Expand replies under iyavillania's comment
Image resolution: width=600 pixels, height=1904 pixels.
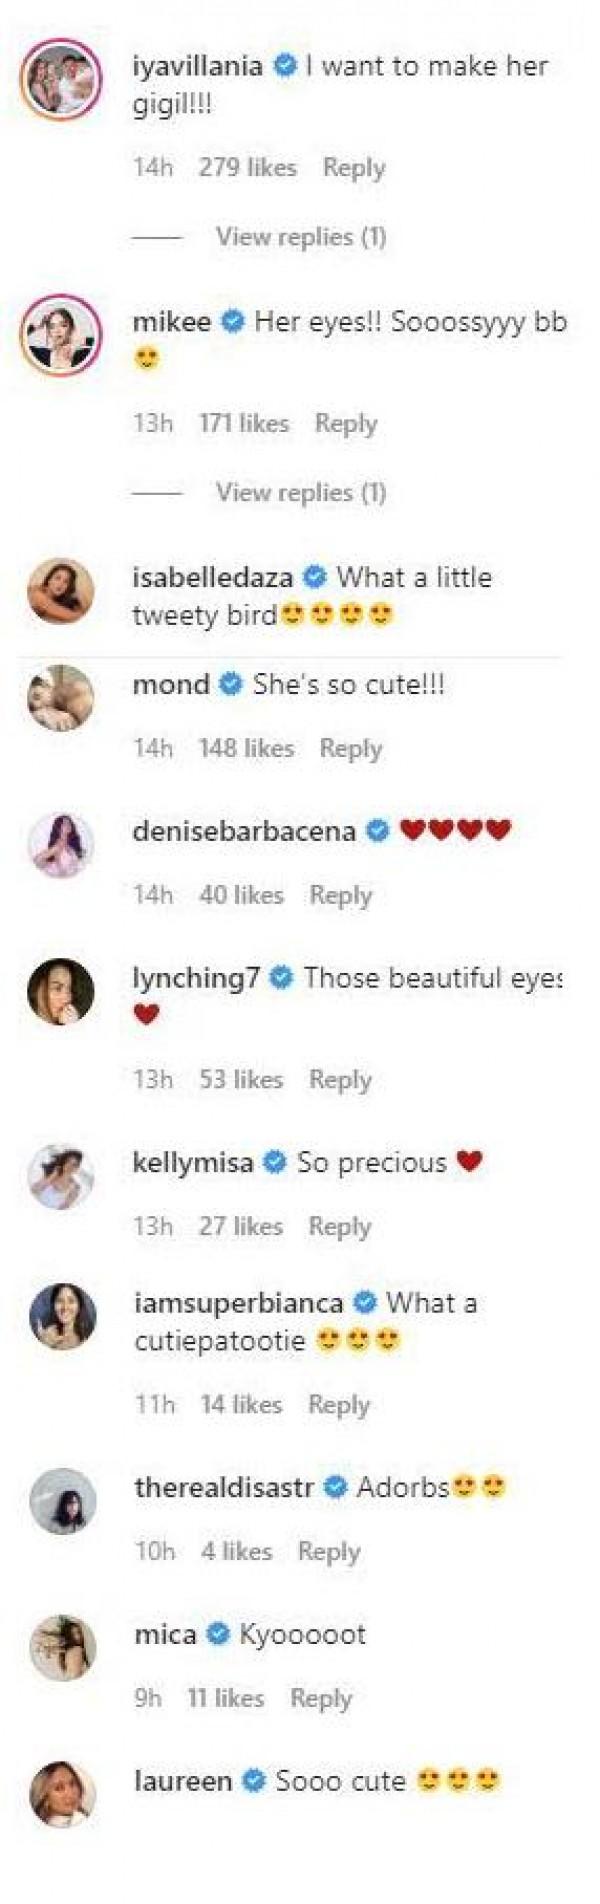(300, 237)
